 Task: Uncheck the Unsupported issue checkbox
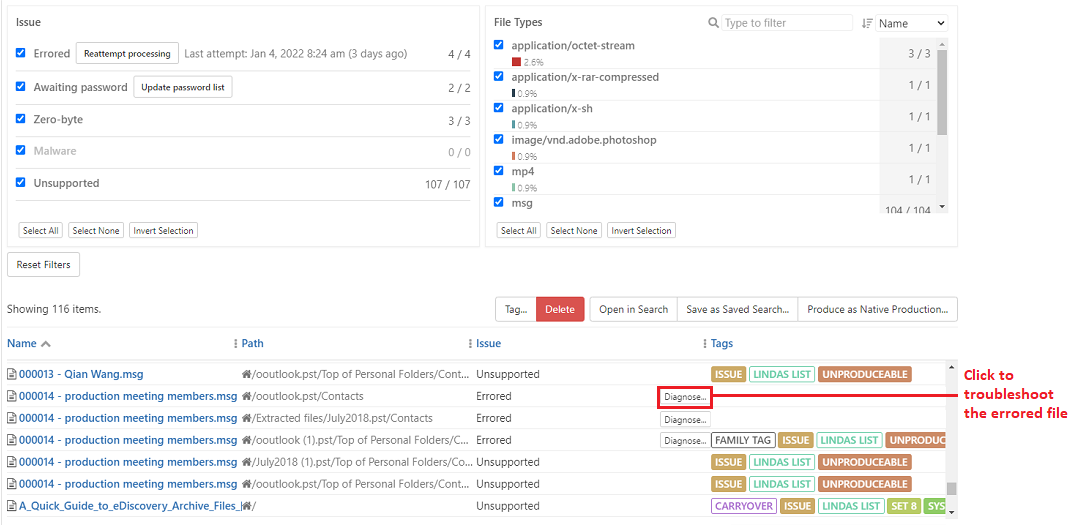pos(21,182)
